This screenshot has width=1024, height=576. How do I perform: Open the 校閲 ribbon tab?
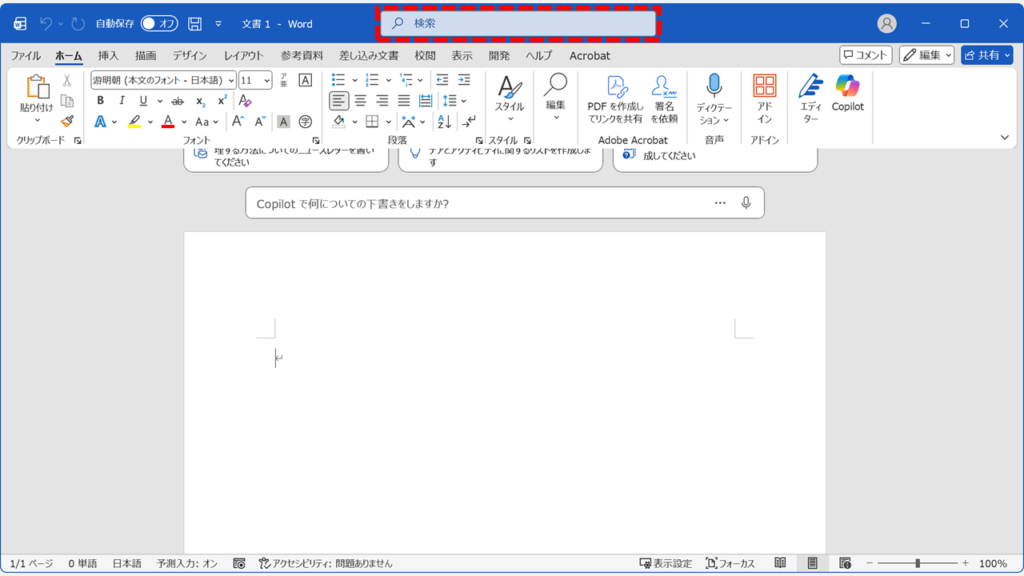(x=423, y=56)
